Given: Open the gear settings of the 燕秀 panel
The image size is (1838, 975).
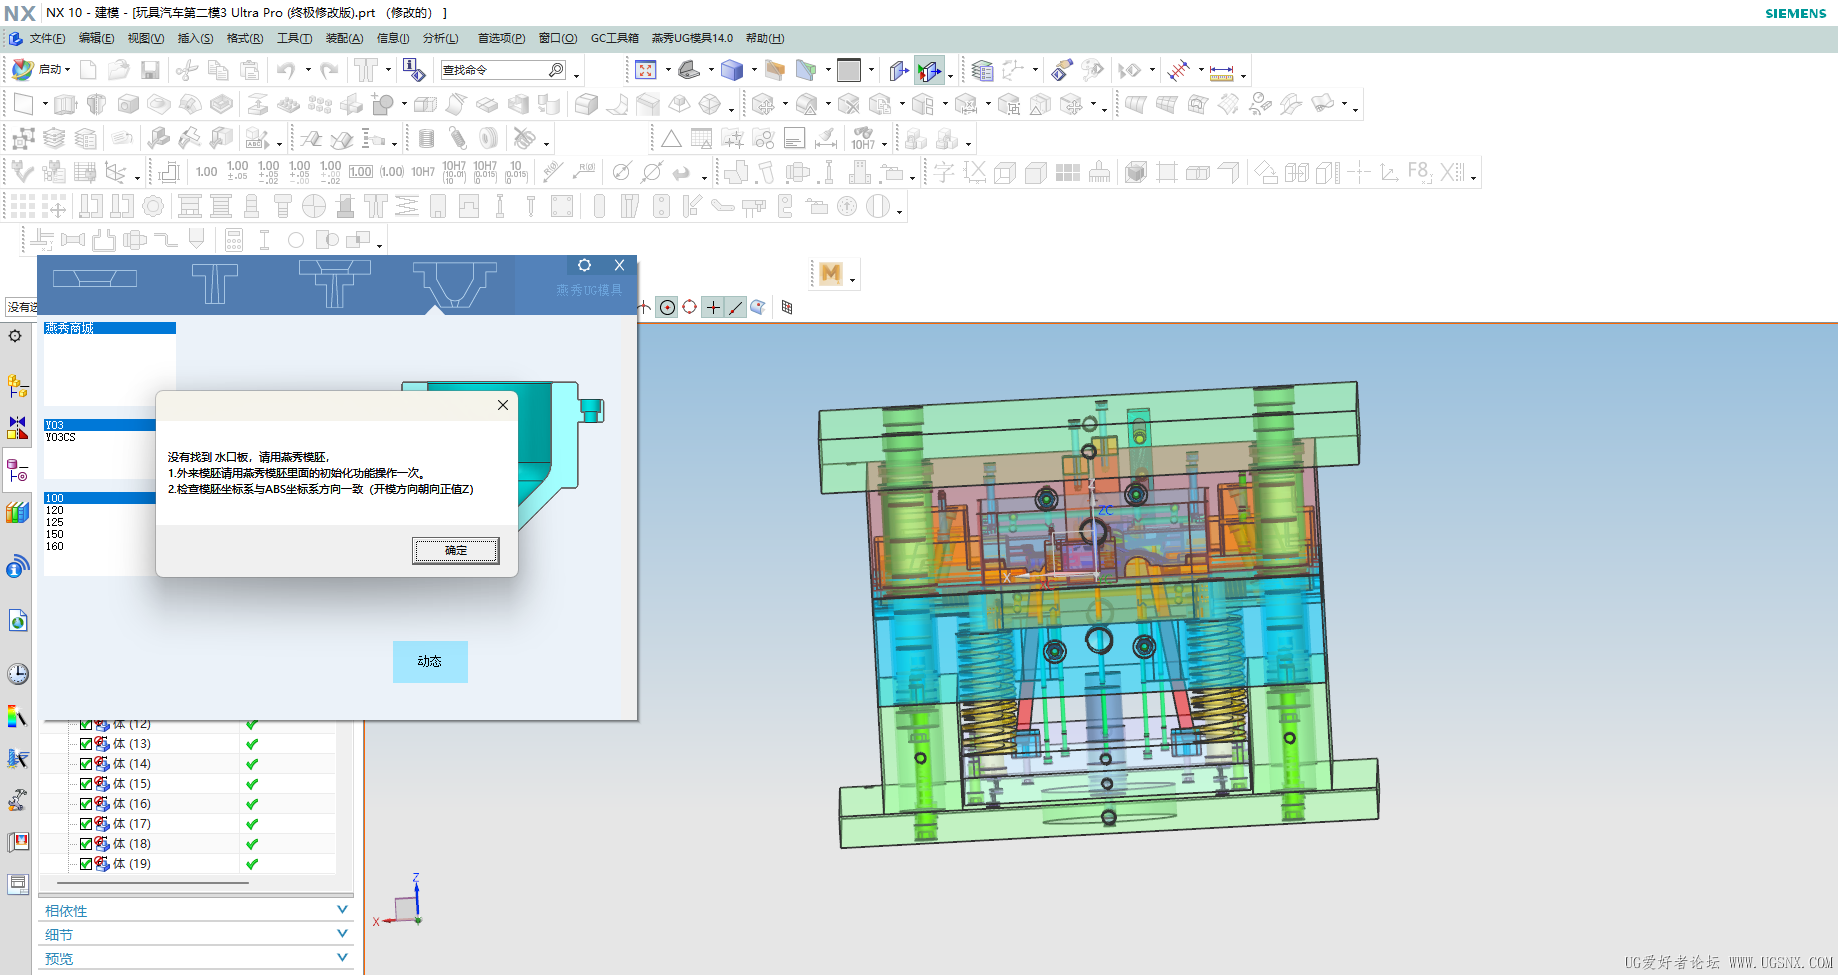Looking at the screenshot, I should [x=584, y=265].
